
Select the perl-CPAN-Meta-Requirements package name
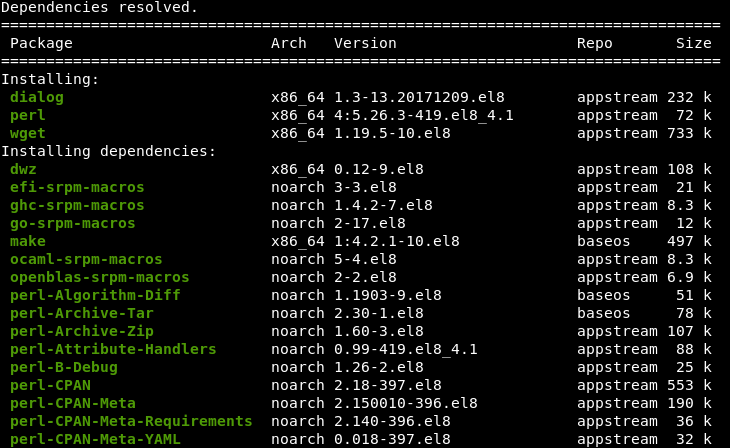click(x=131, y=421)
